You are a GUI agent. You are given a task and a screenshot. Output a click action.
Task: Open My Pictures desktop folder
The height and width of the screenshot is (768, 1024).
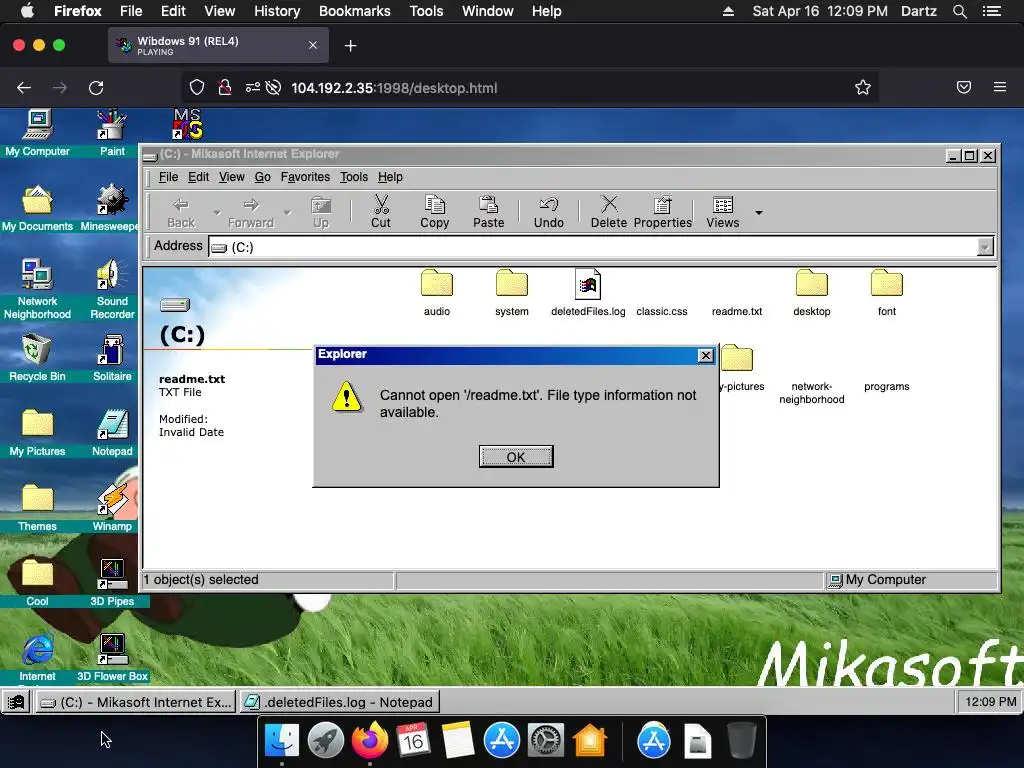click(x=37, y=432)
